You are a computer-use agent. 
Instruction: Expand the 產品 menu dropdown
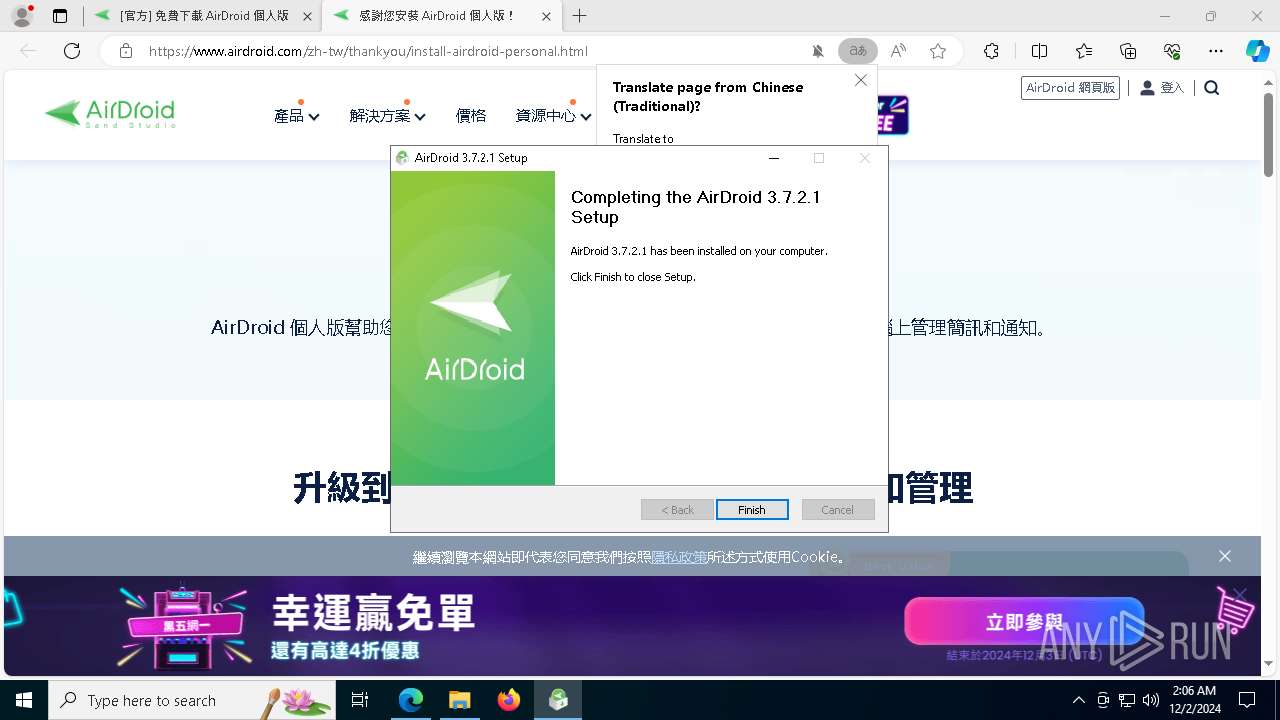tap(297, 116)
